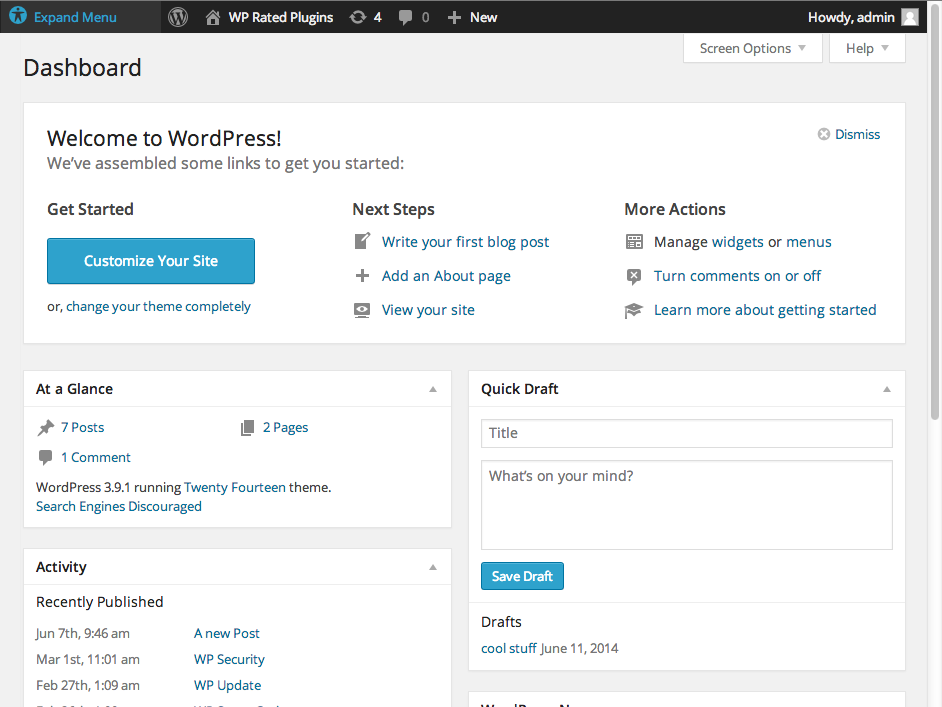Click the pushpin icon next to 7 Posts
The image size is (942, 707).
coord(46,428)
